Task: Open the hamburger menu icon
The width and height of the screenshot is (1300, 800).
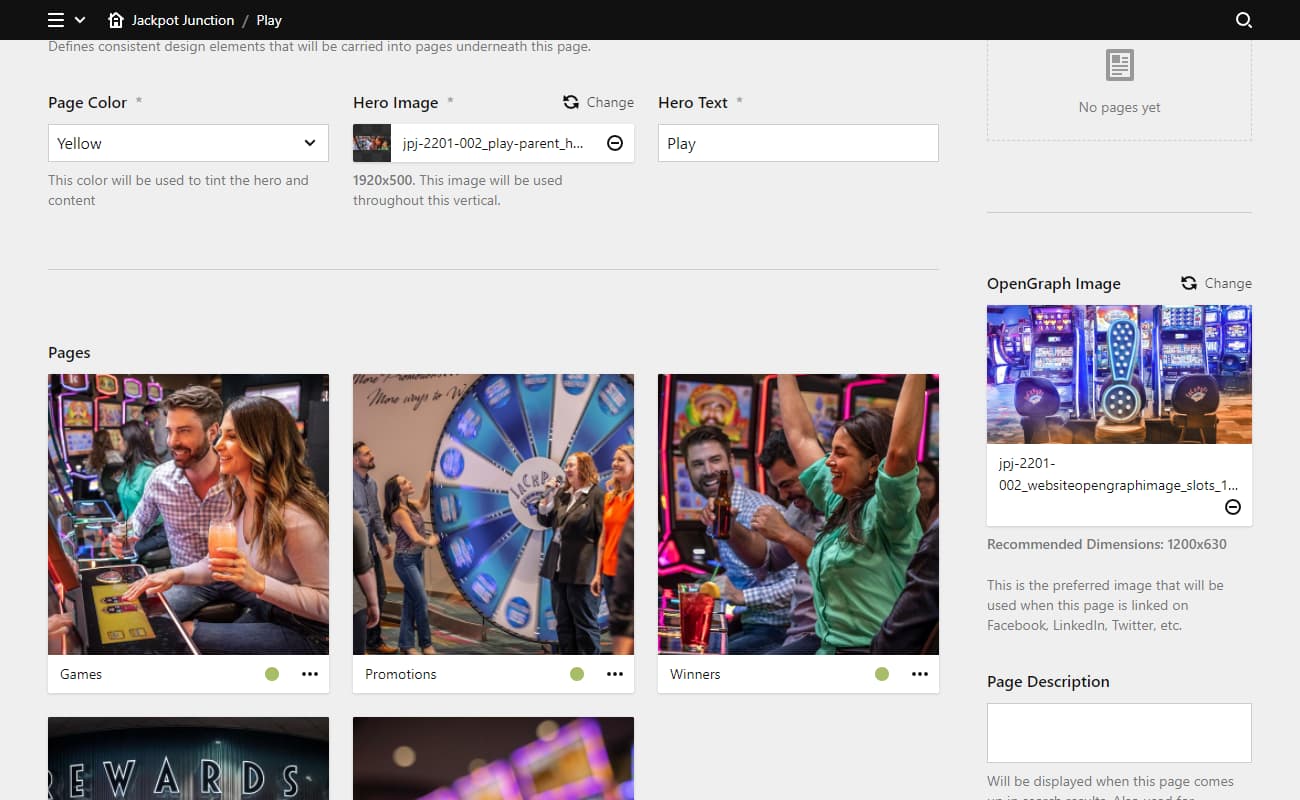Action: click(x=56, y=20)
